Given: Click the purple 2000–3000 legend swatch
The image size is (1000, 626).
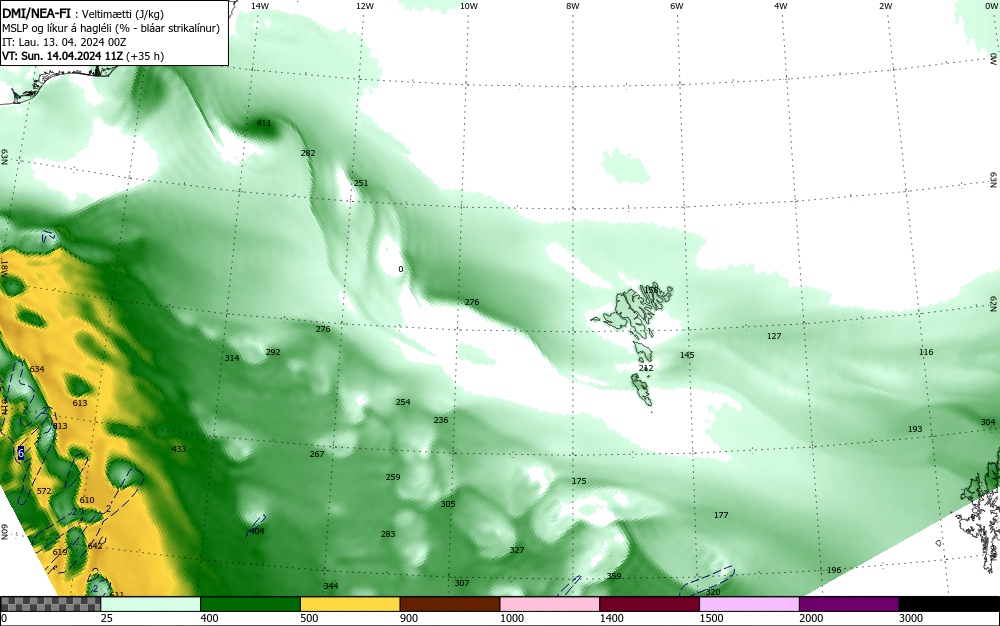Looking at the screenshot, I should pyautogui.click(x=849, y=604).
